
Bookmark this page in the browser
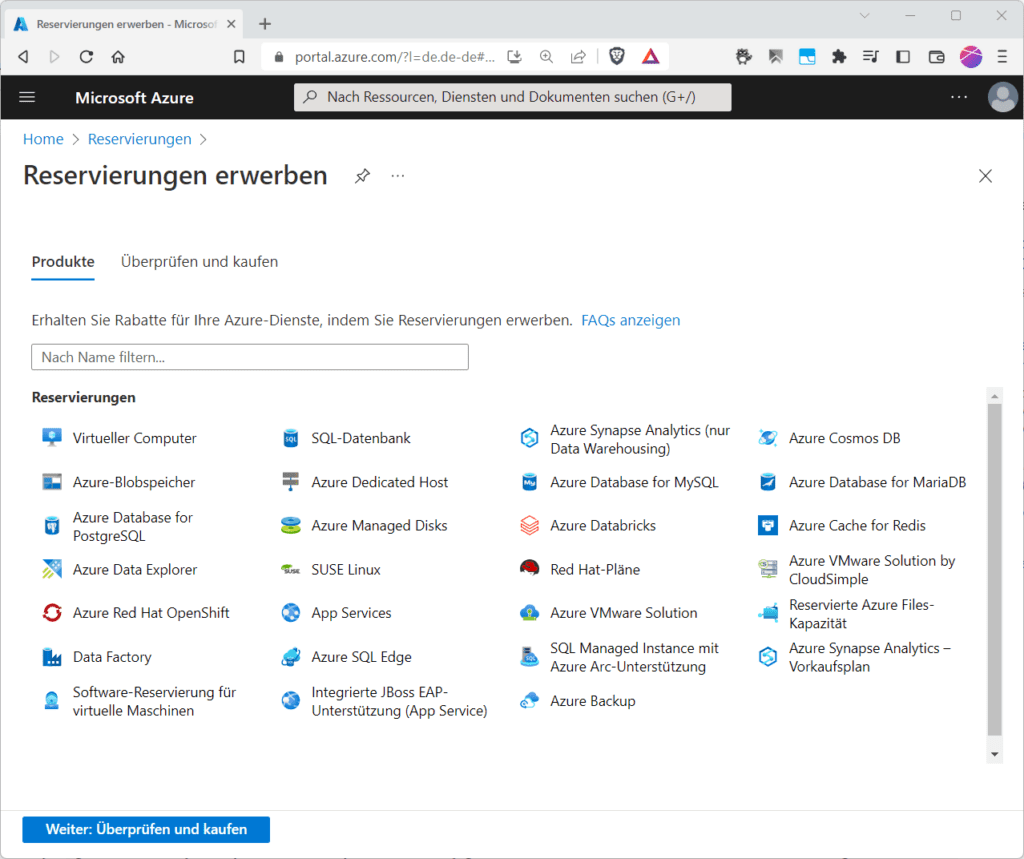coord(239,57)
